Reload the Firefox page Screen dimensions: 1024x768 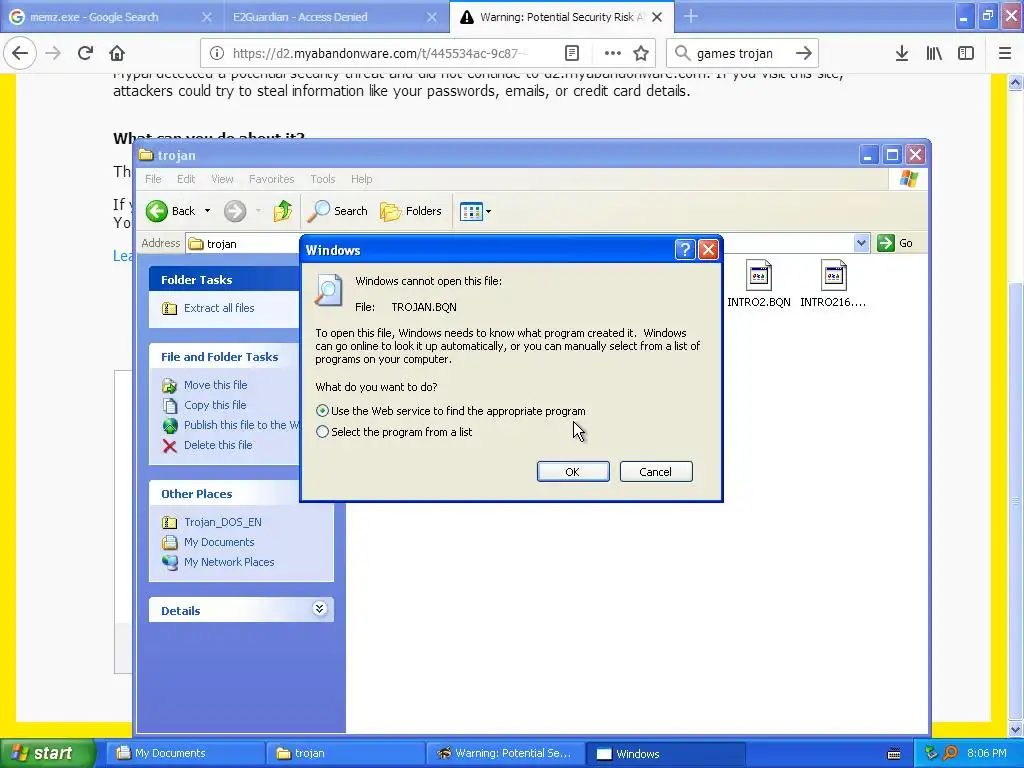click(85, 53)
